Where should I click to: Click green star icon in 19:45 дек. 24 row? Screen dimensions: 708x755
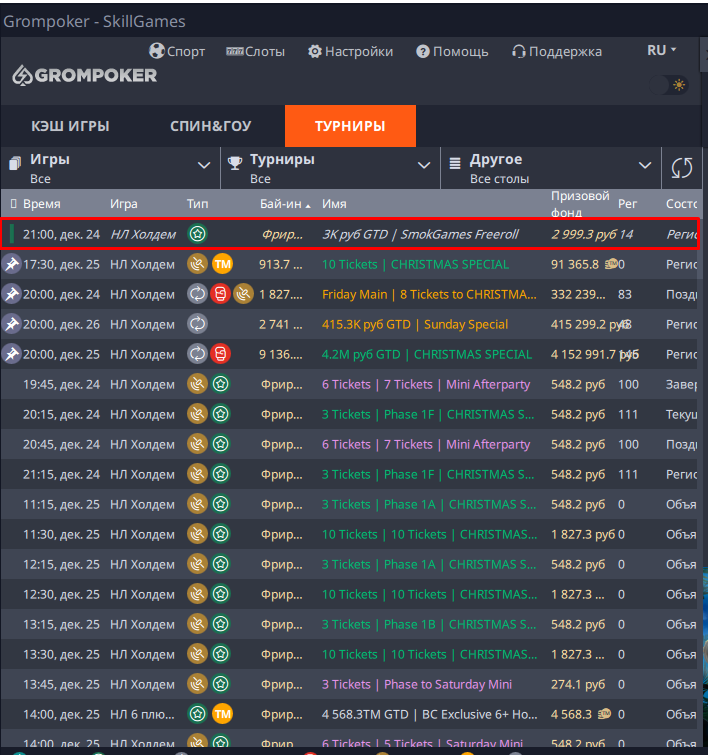coord(221,384)
